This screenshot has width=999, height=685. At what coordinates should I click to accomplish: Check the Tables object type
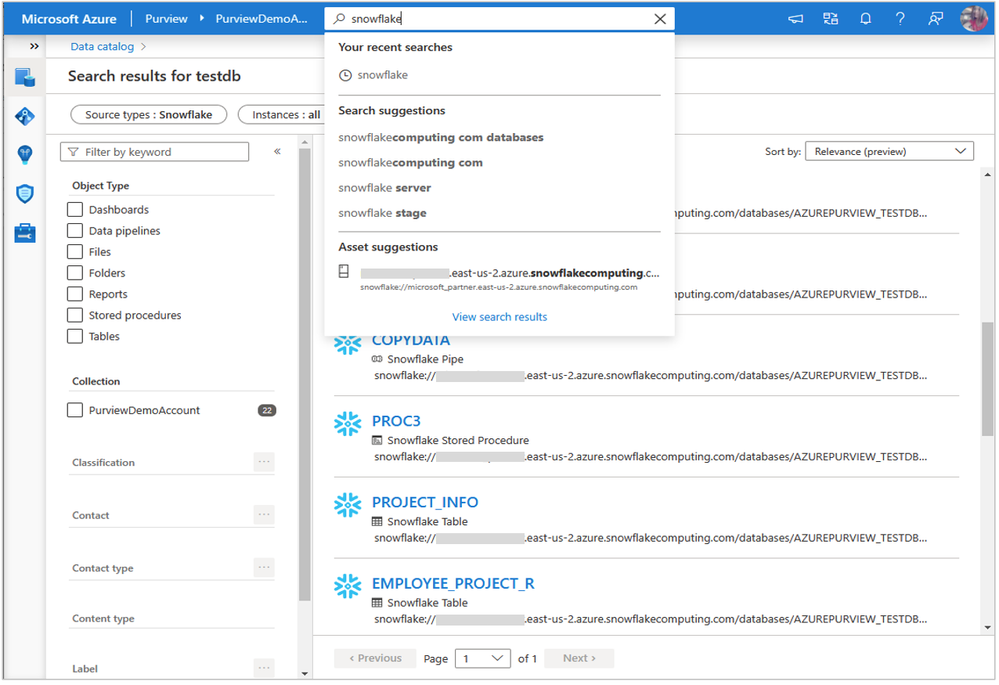point(75,336)
